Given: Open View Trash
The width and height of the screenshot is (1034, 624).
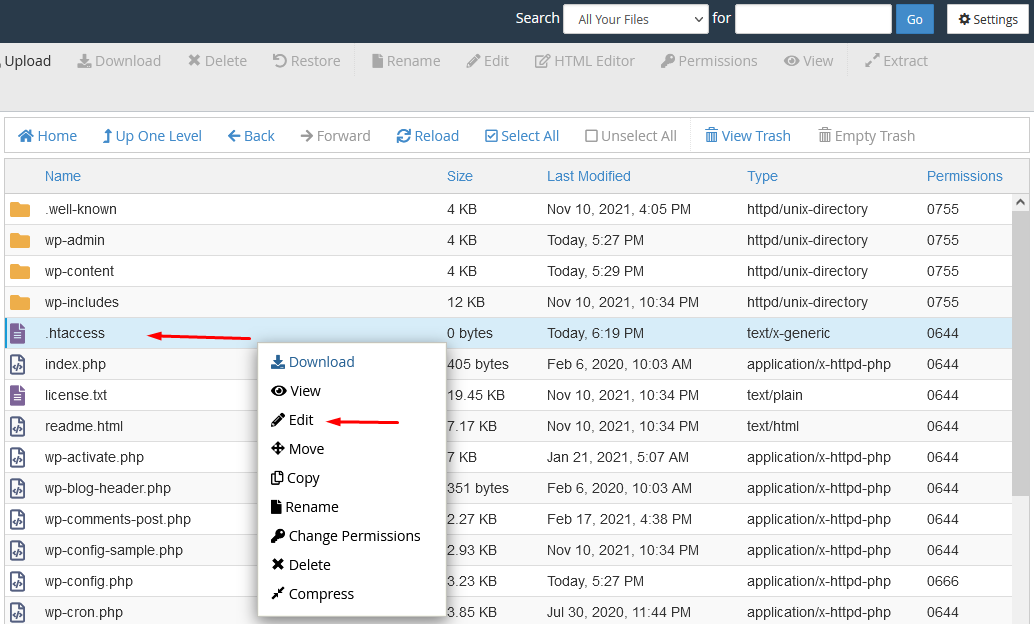Looking at the screenshot, I should 748,136.
